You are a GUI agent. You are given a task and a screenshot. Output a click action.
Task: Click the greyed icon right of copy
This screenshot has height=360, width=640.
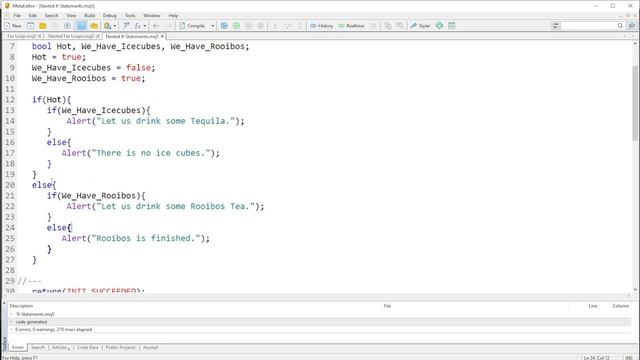click(x=400, y=26)
